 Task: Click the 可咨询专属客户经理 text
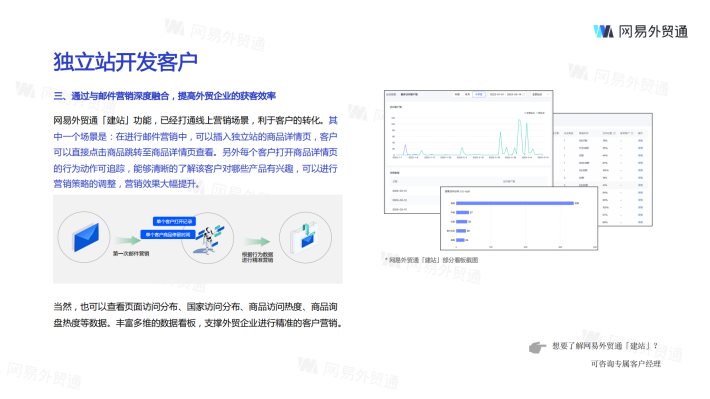(x=626, y=364)
